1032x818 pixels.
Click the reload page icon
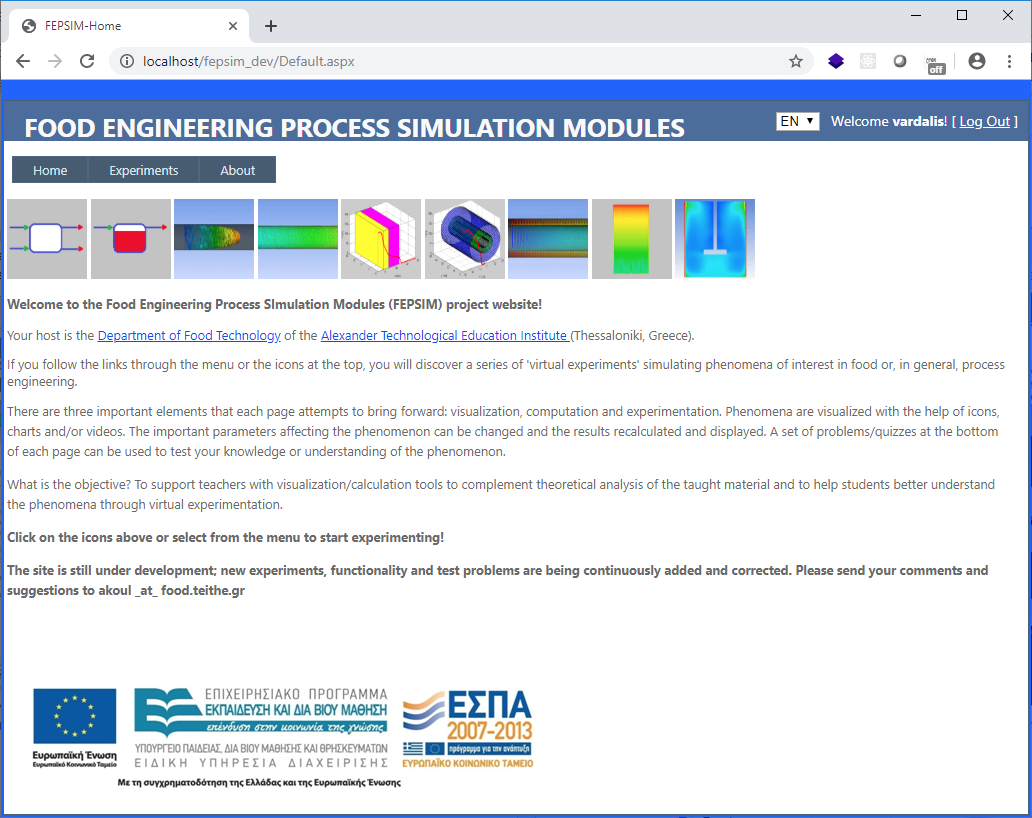pos(87,61)
